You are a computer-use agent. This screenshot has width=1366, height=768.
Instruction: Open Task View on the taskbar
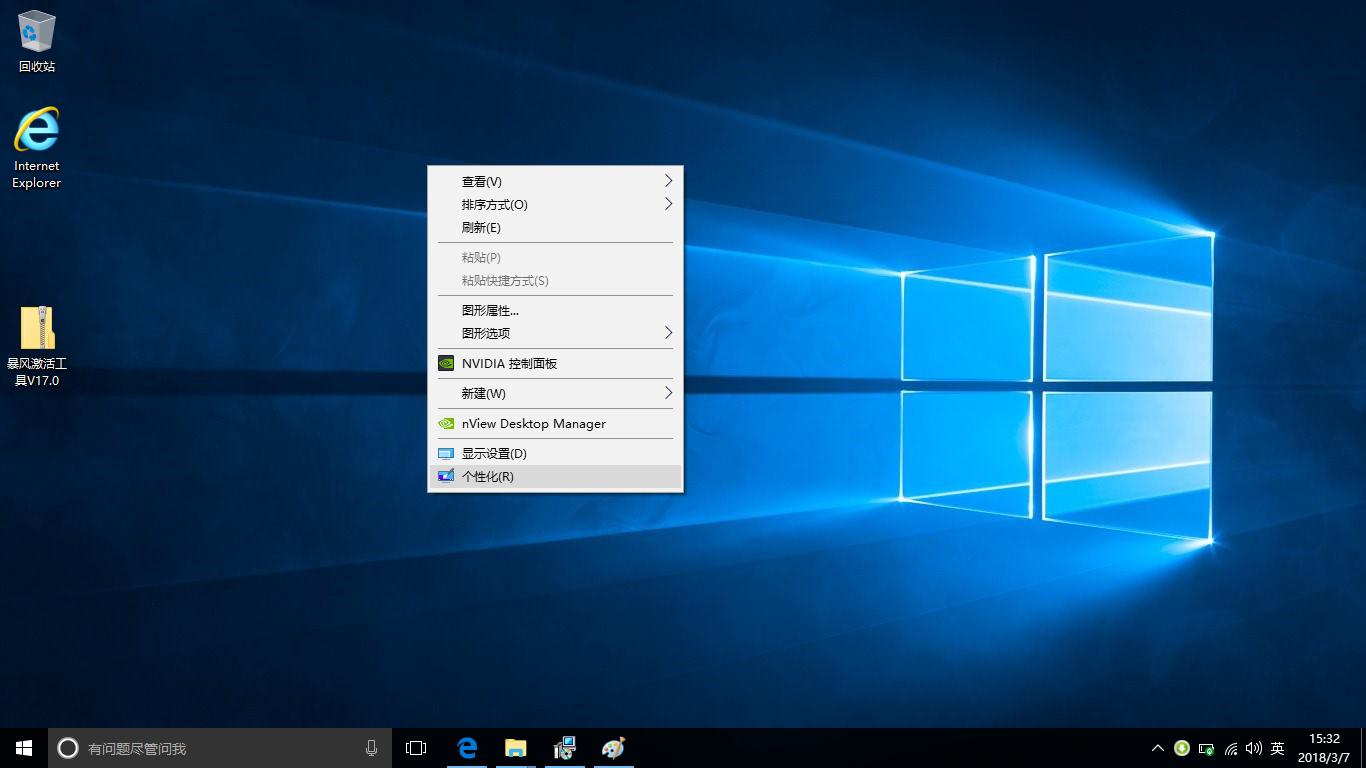[415, 747]
